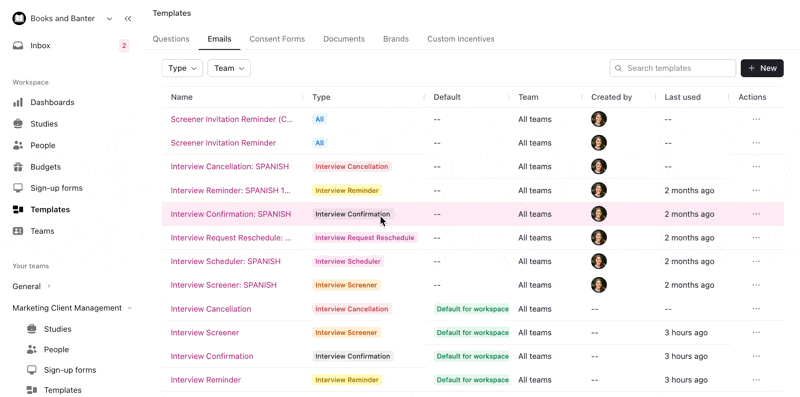Open Interview Reminder: SPANISH 1... template

tap(231, 190)
